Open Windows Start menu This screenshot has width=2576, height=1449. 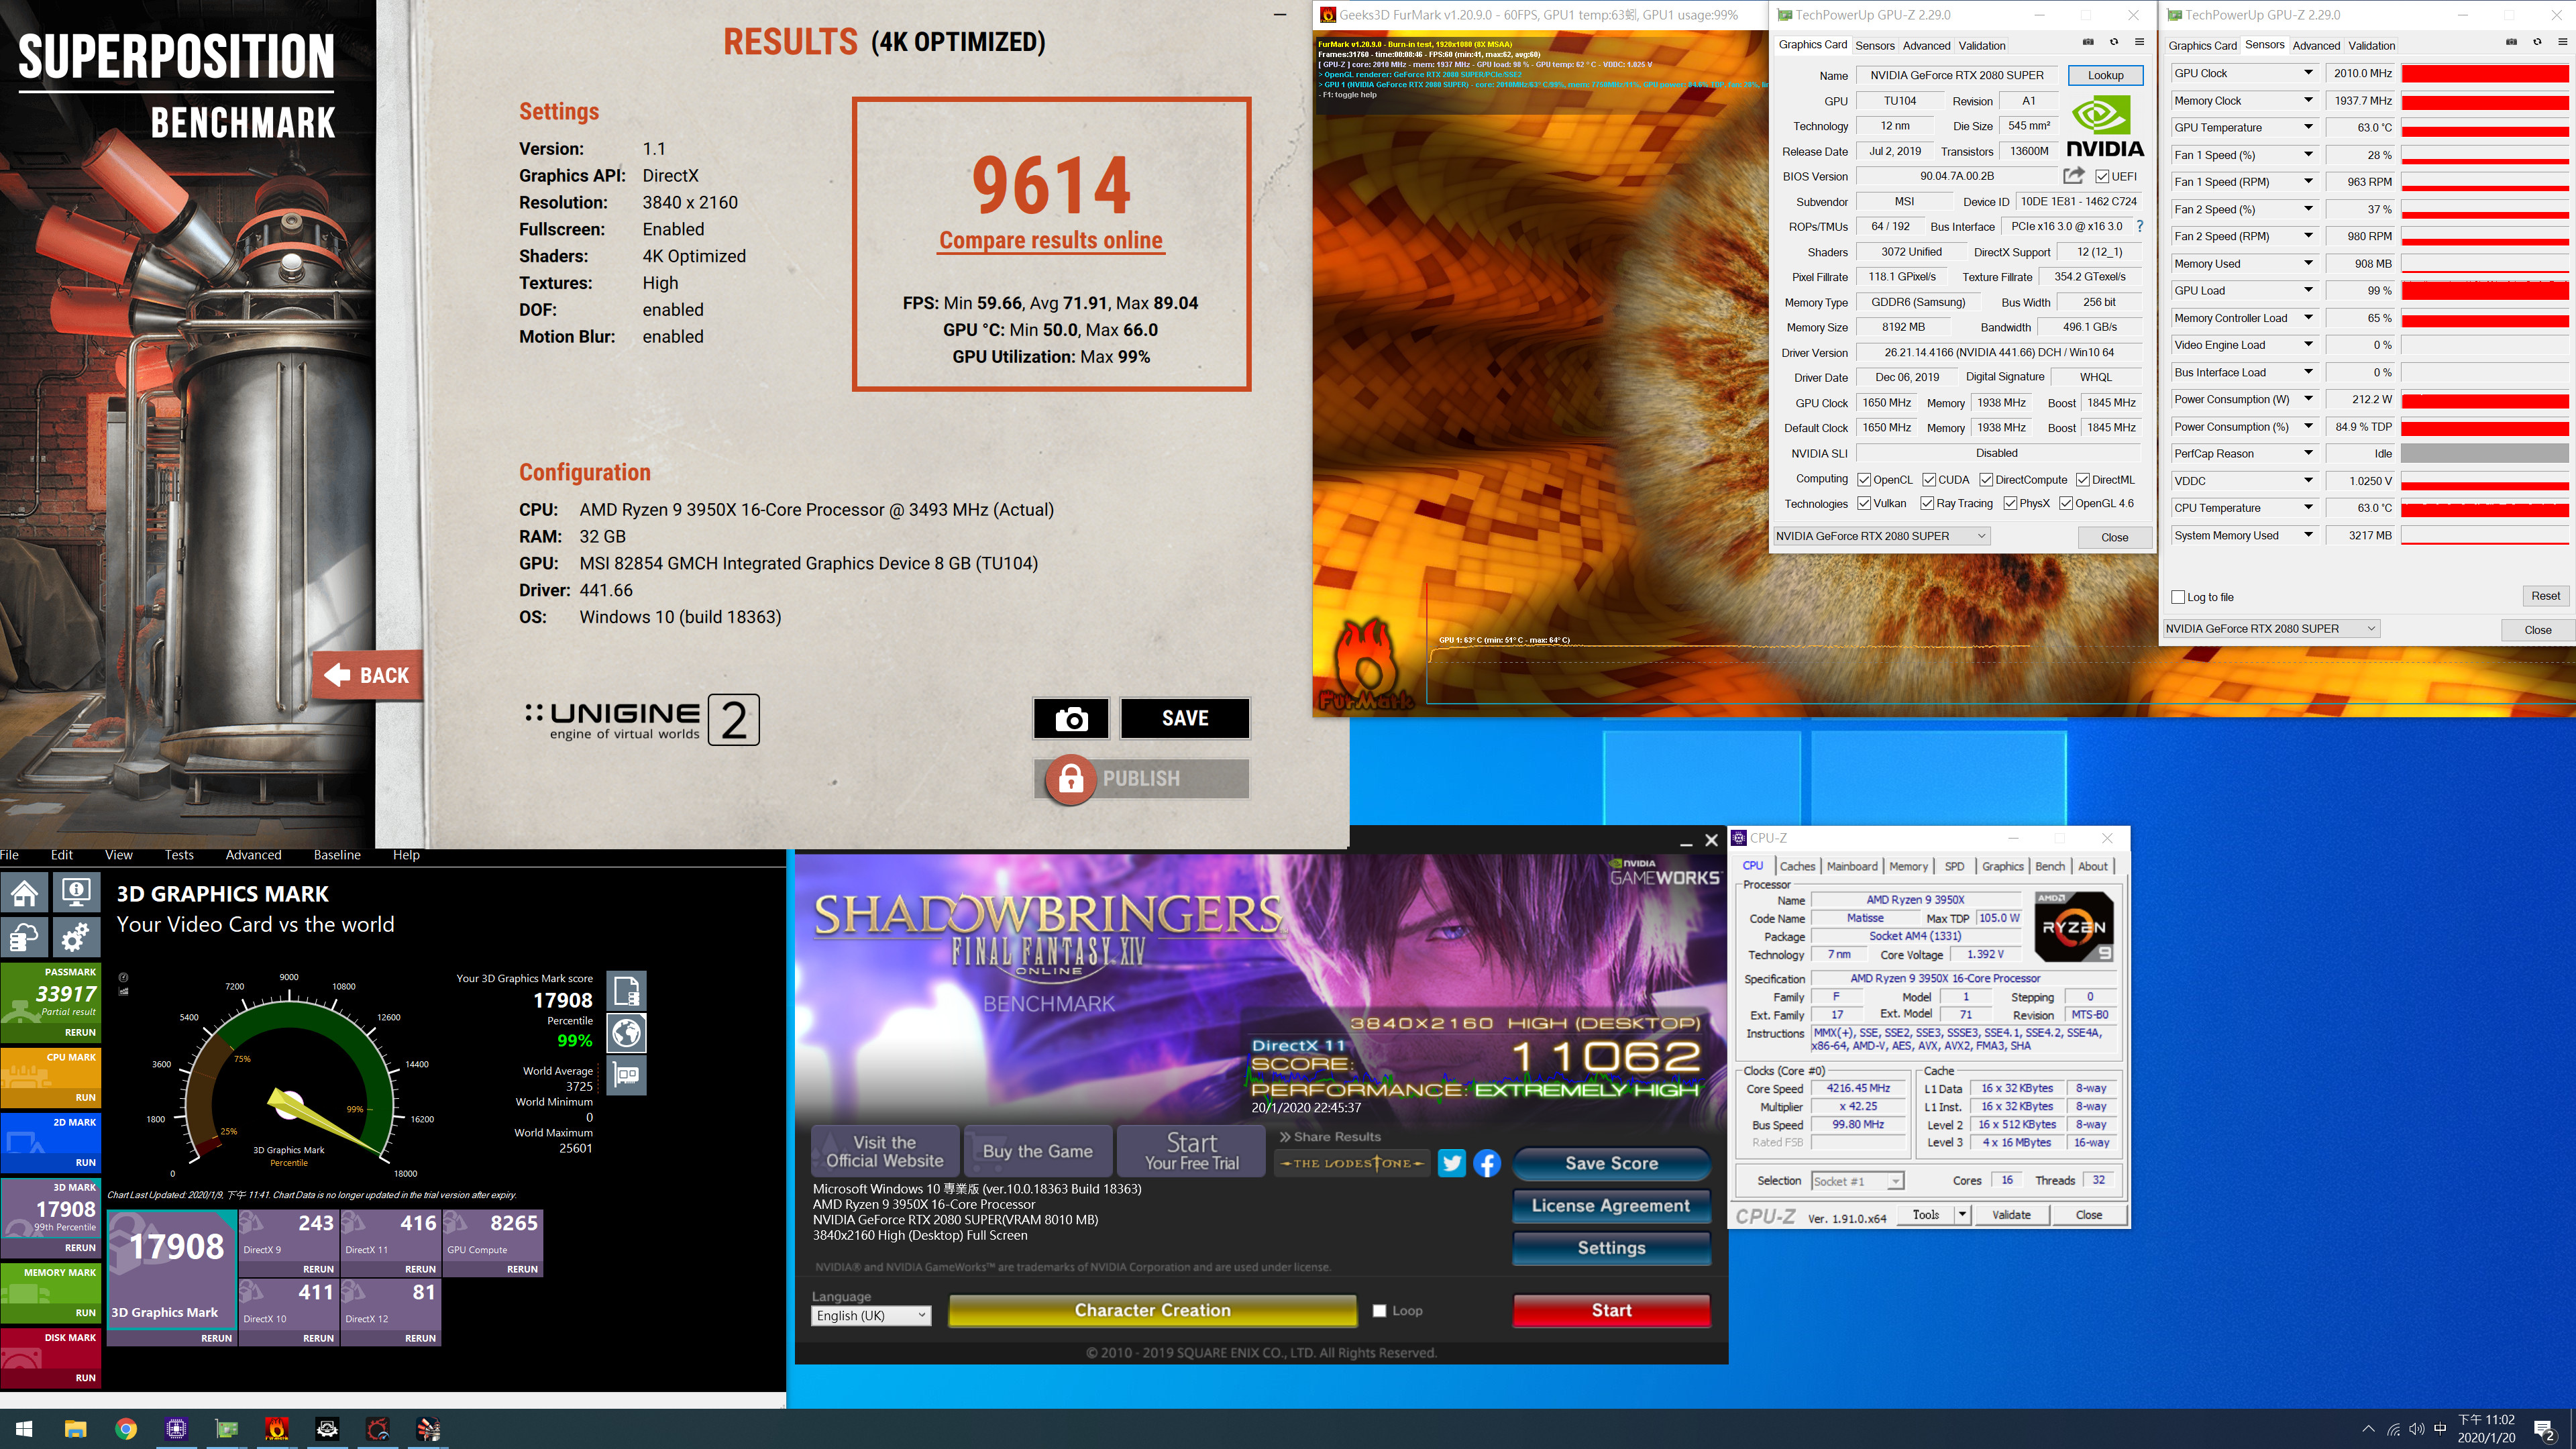coord(25,1429)
